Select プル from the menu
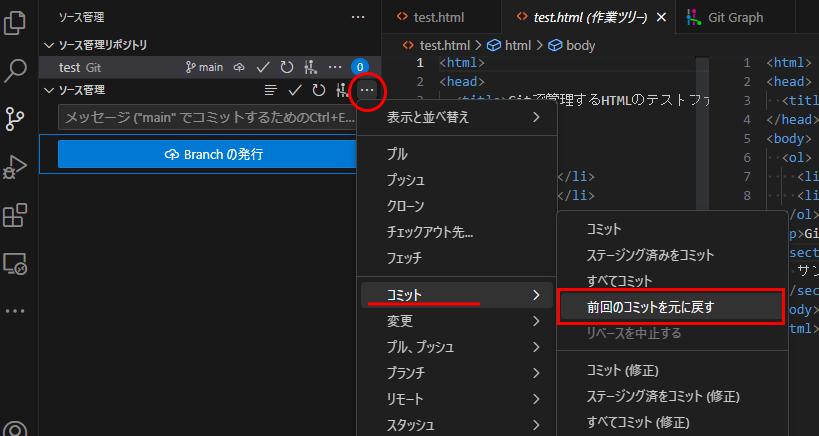Viewport: 819px width, 436px height. pos(457,154)
